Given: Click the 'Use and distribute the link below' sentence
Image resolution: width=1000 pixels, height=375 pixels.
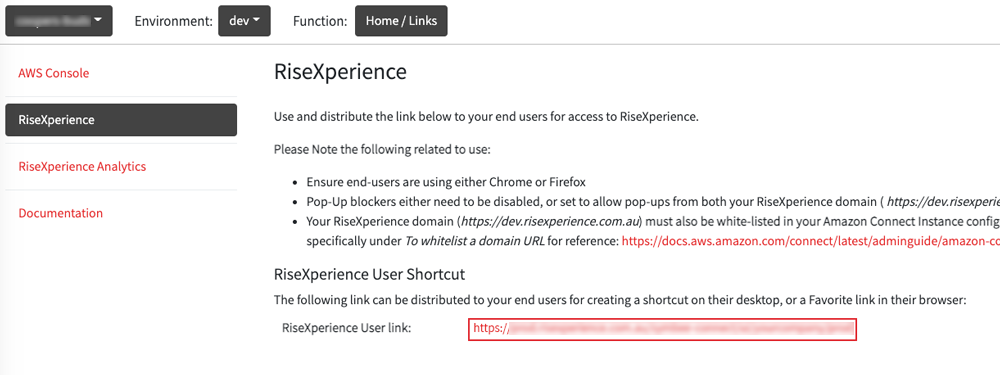Looking at the screenshot, I should tap(486, 117).
